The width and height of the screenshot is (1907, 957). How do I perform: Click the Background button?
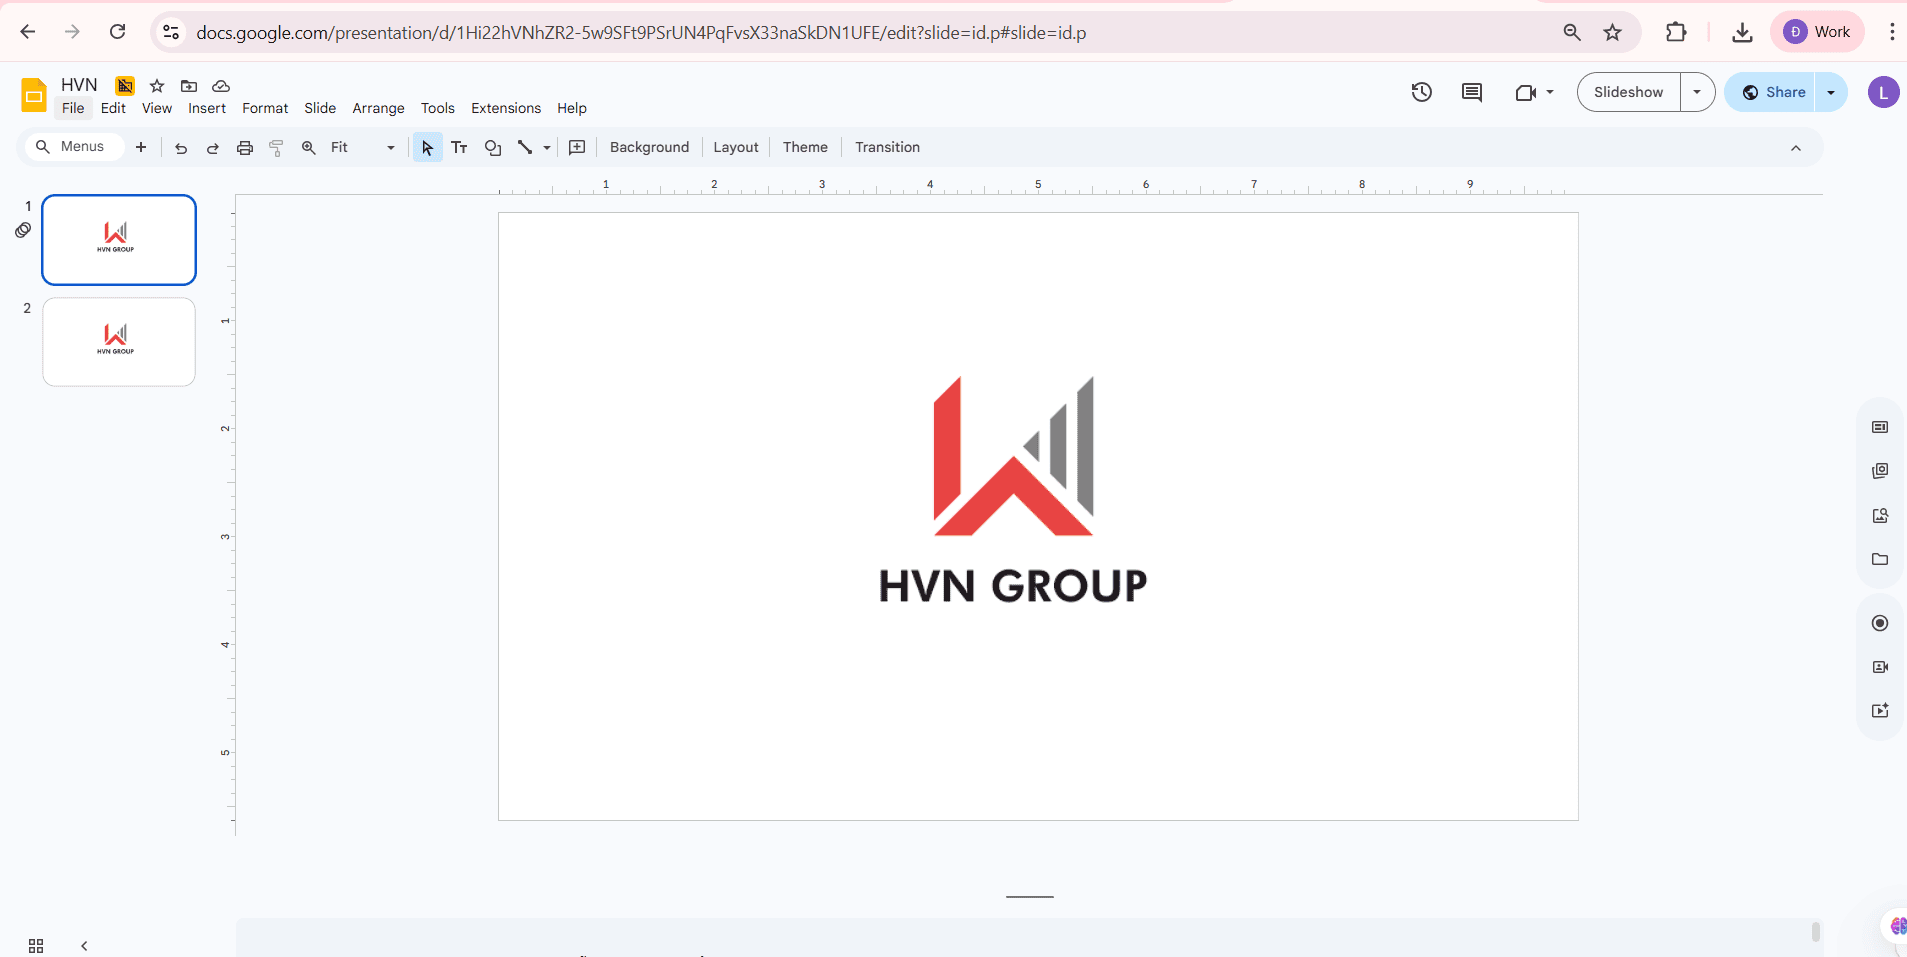point(648,147)
